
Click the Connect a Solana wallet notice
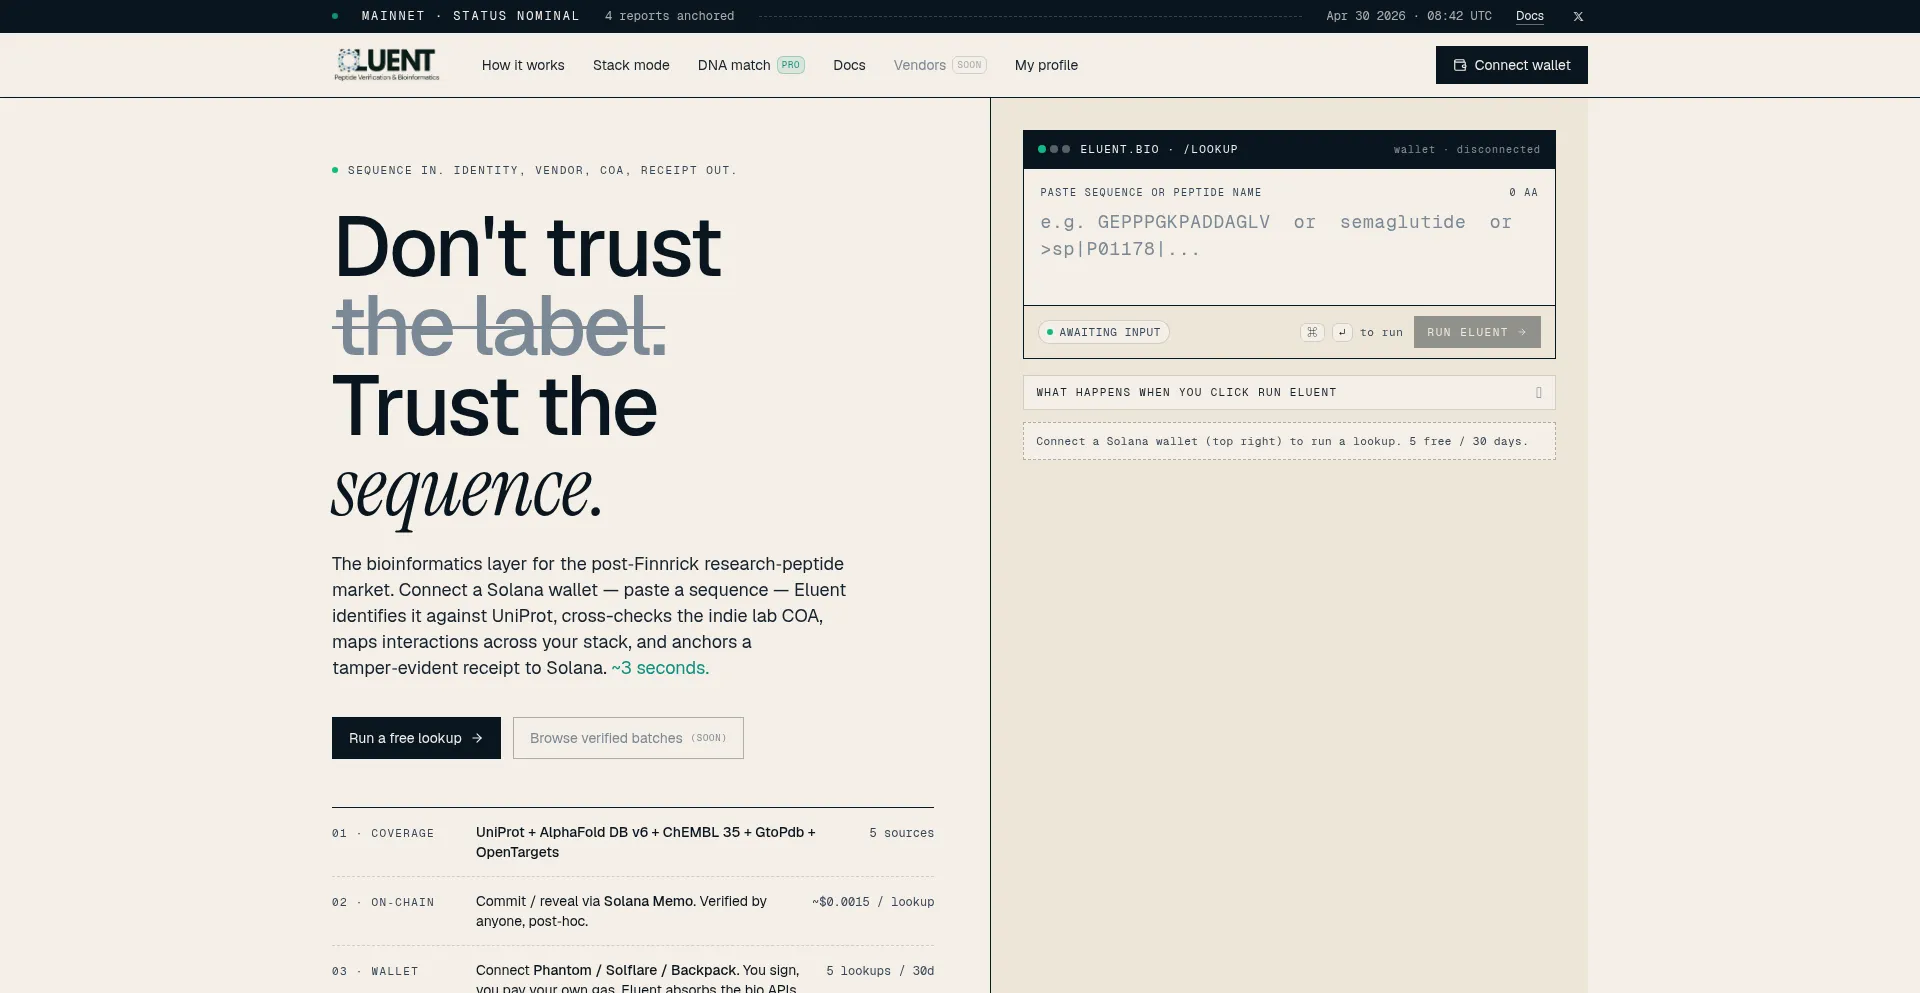(x=1289, y=441)
